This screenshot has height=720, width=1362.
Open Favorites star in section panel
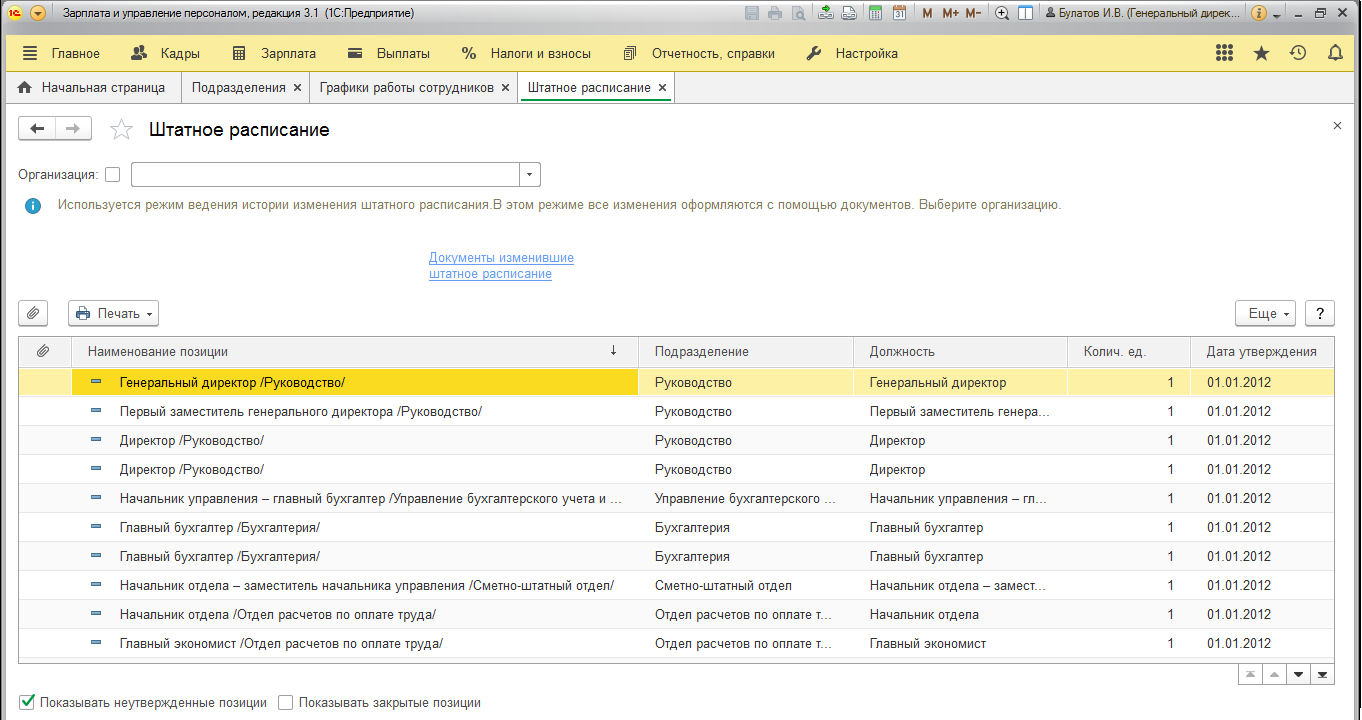point(1261,53)
